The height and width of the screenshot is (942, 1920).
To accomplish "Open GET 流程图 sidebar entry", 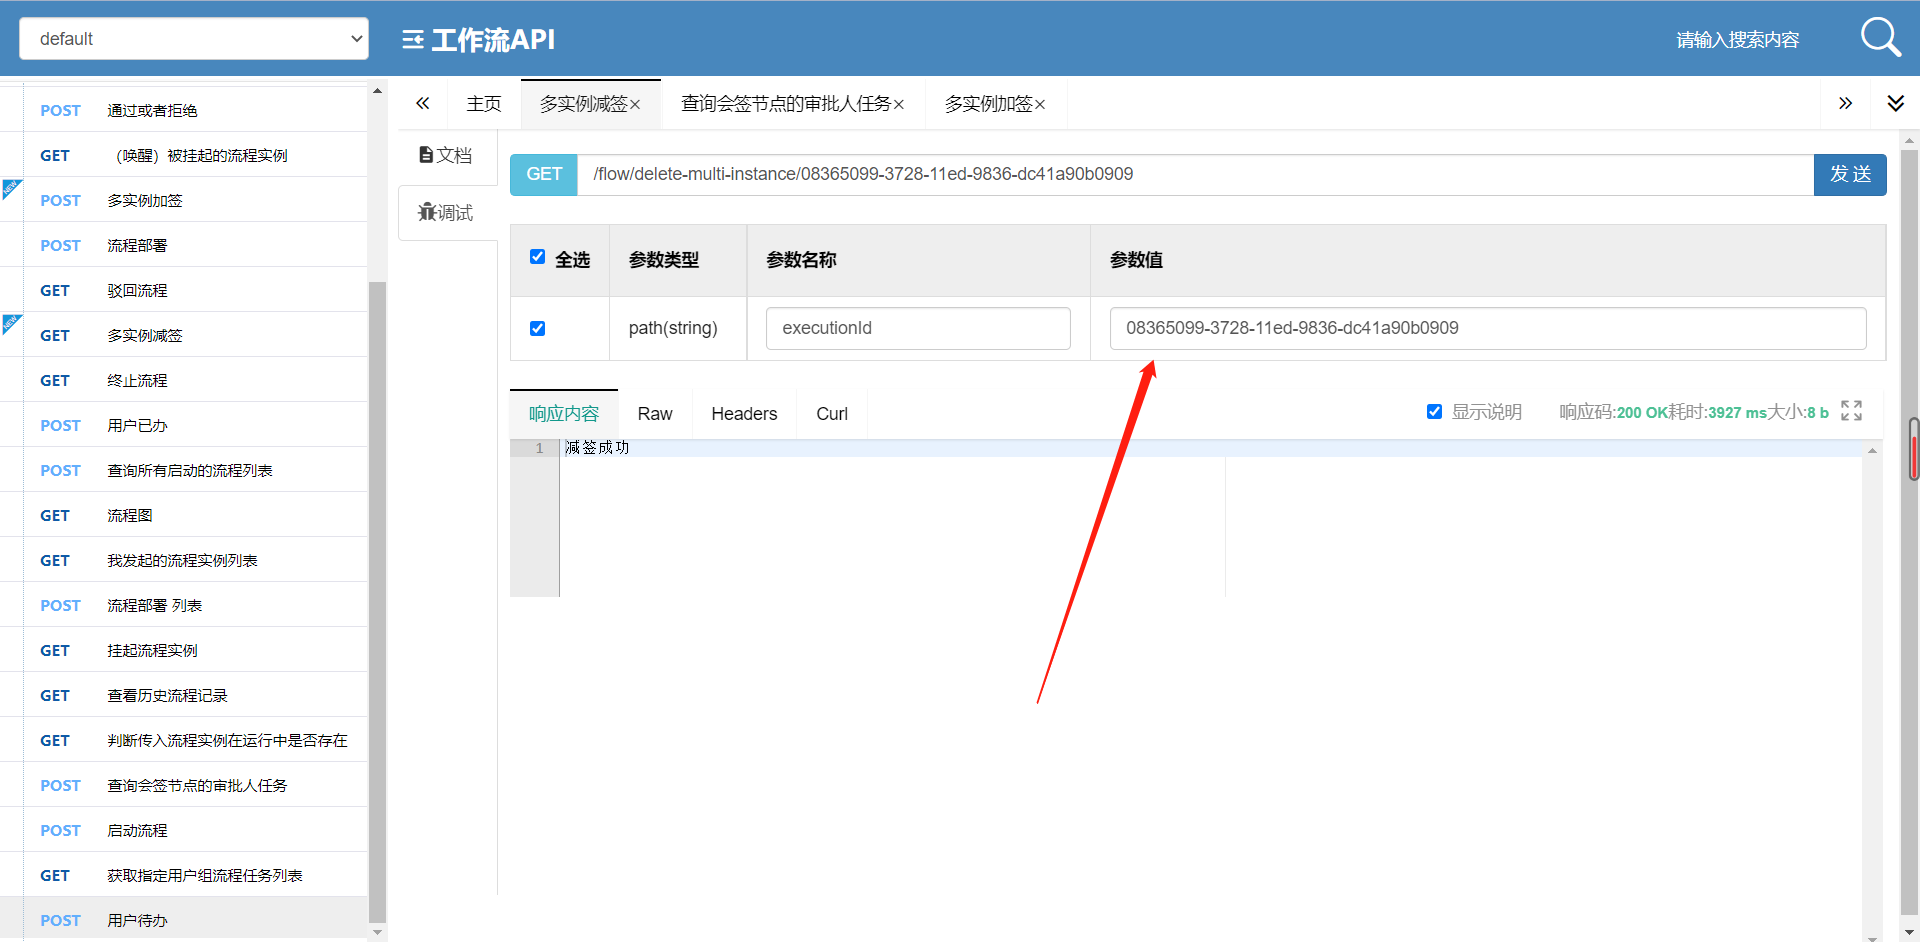I will (x=184, y=515).
